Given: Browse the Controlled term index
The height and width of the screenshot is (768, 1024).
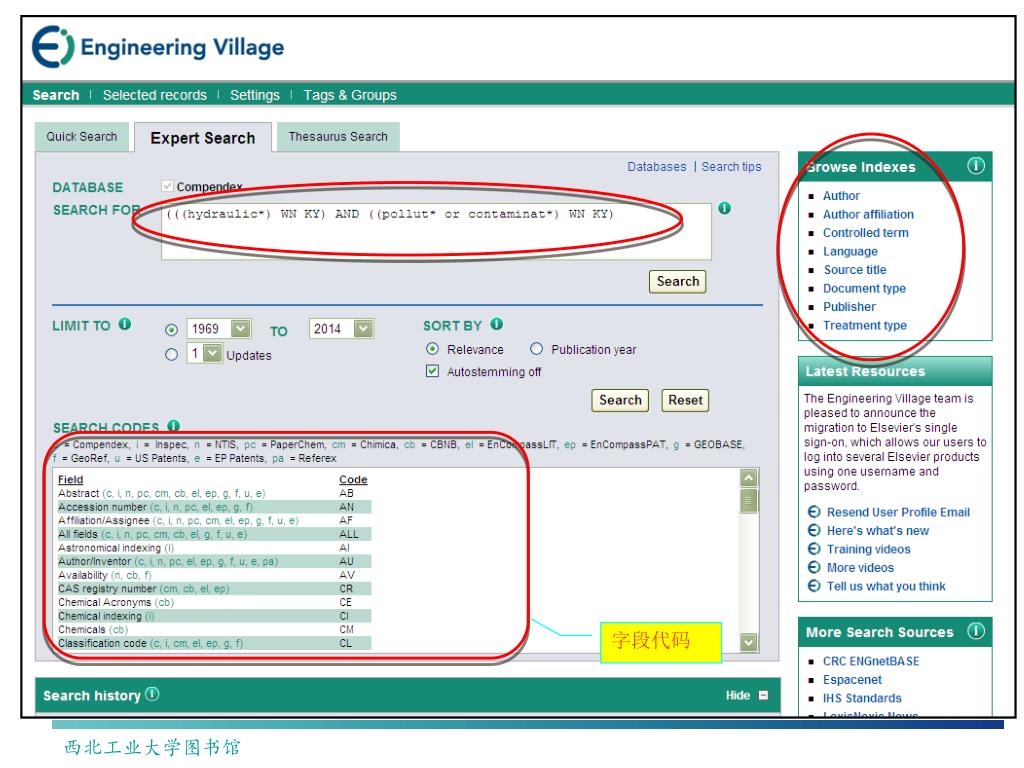Looking at the screenshot, I should (865, 232).
